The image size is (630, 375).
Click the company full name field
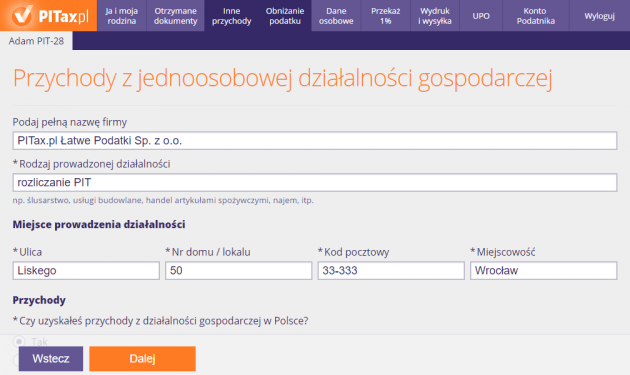[x=315, y=141]
